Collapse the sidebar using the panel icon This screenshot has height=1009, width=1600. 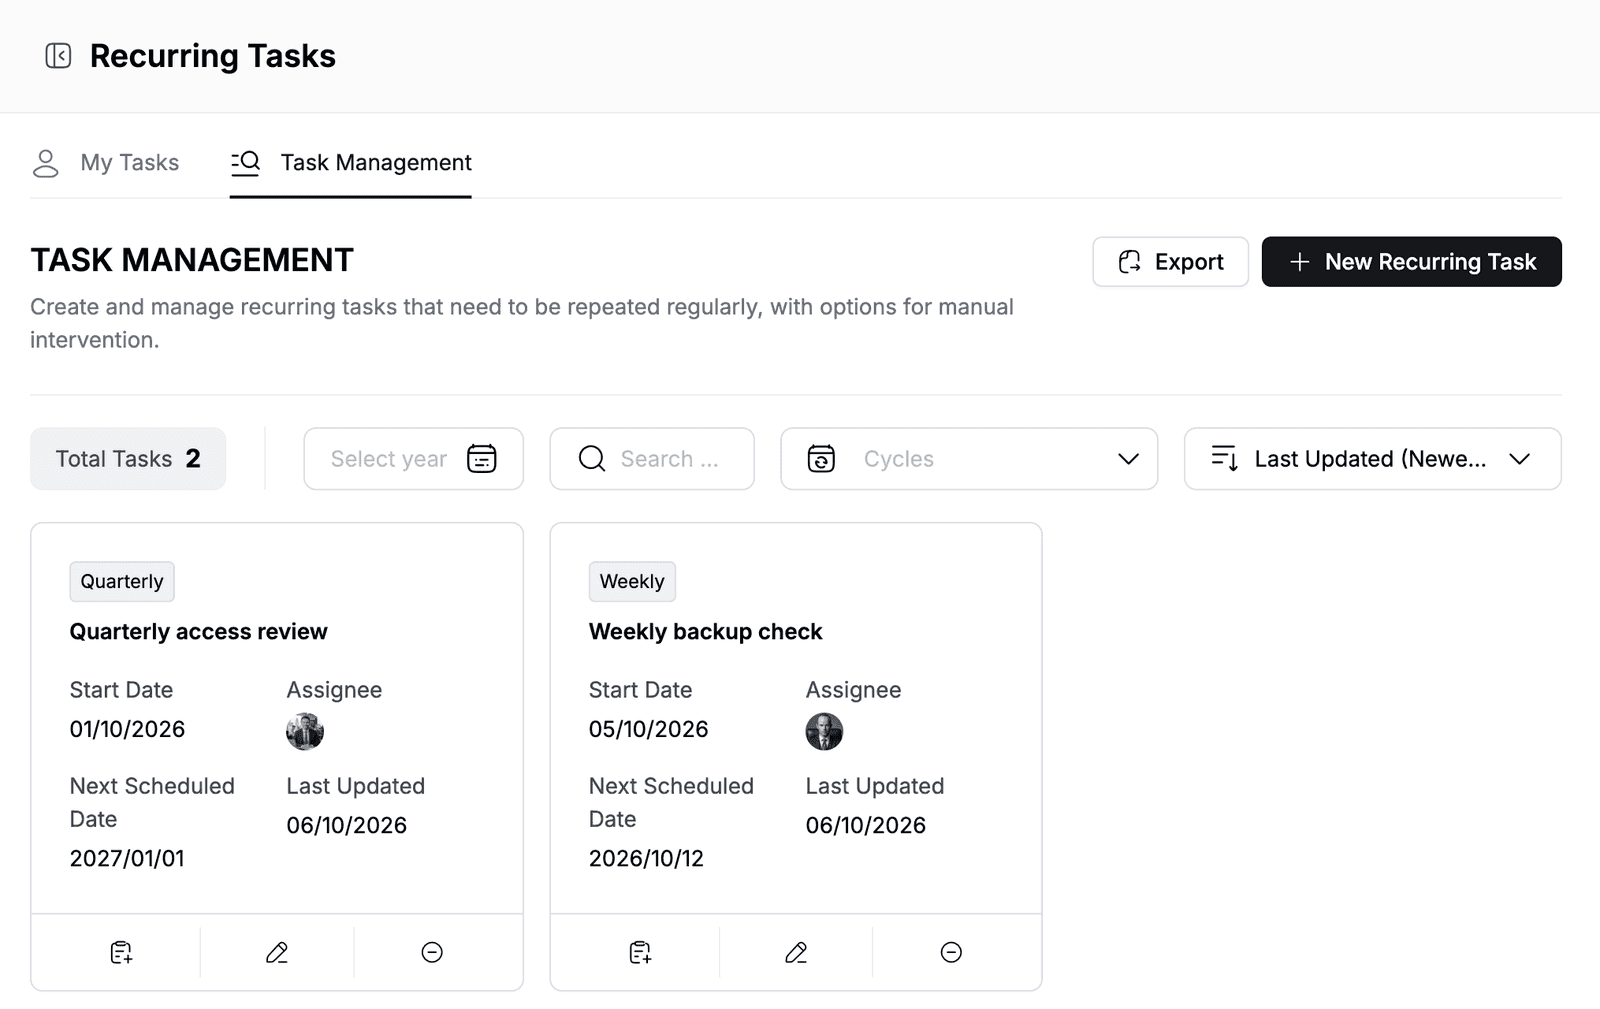pos(58,56)
